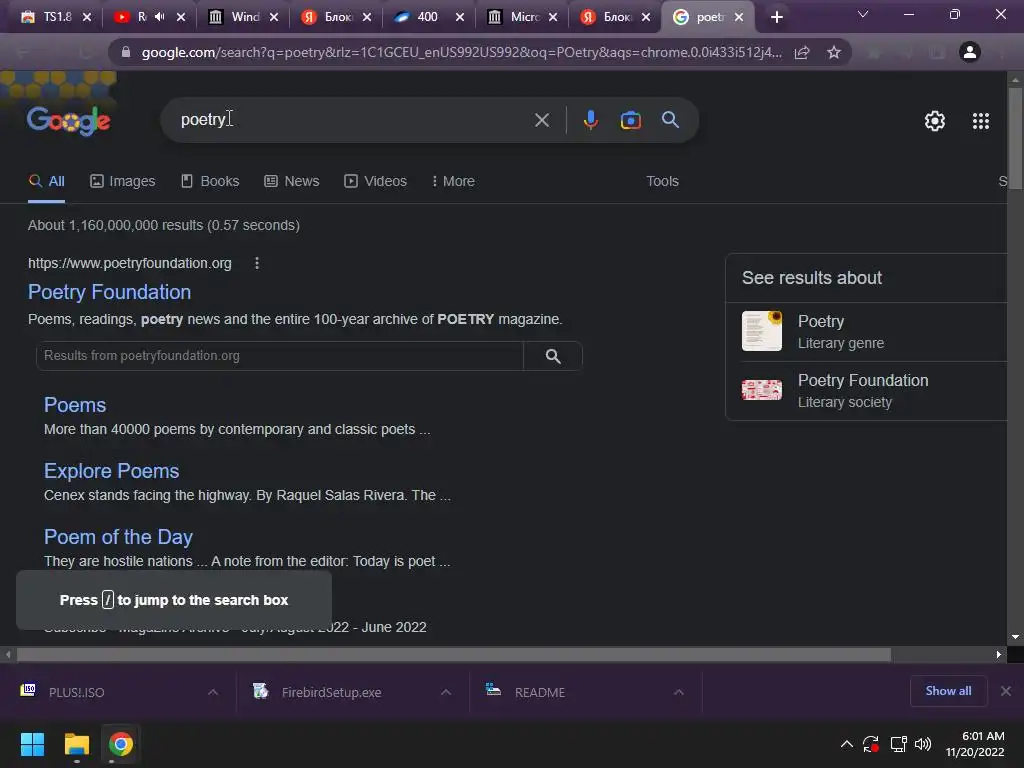
Task: Open the tab search chevron
Action: click(863, 14)
